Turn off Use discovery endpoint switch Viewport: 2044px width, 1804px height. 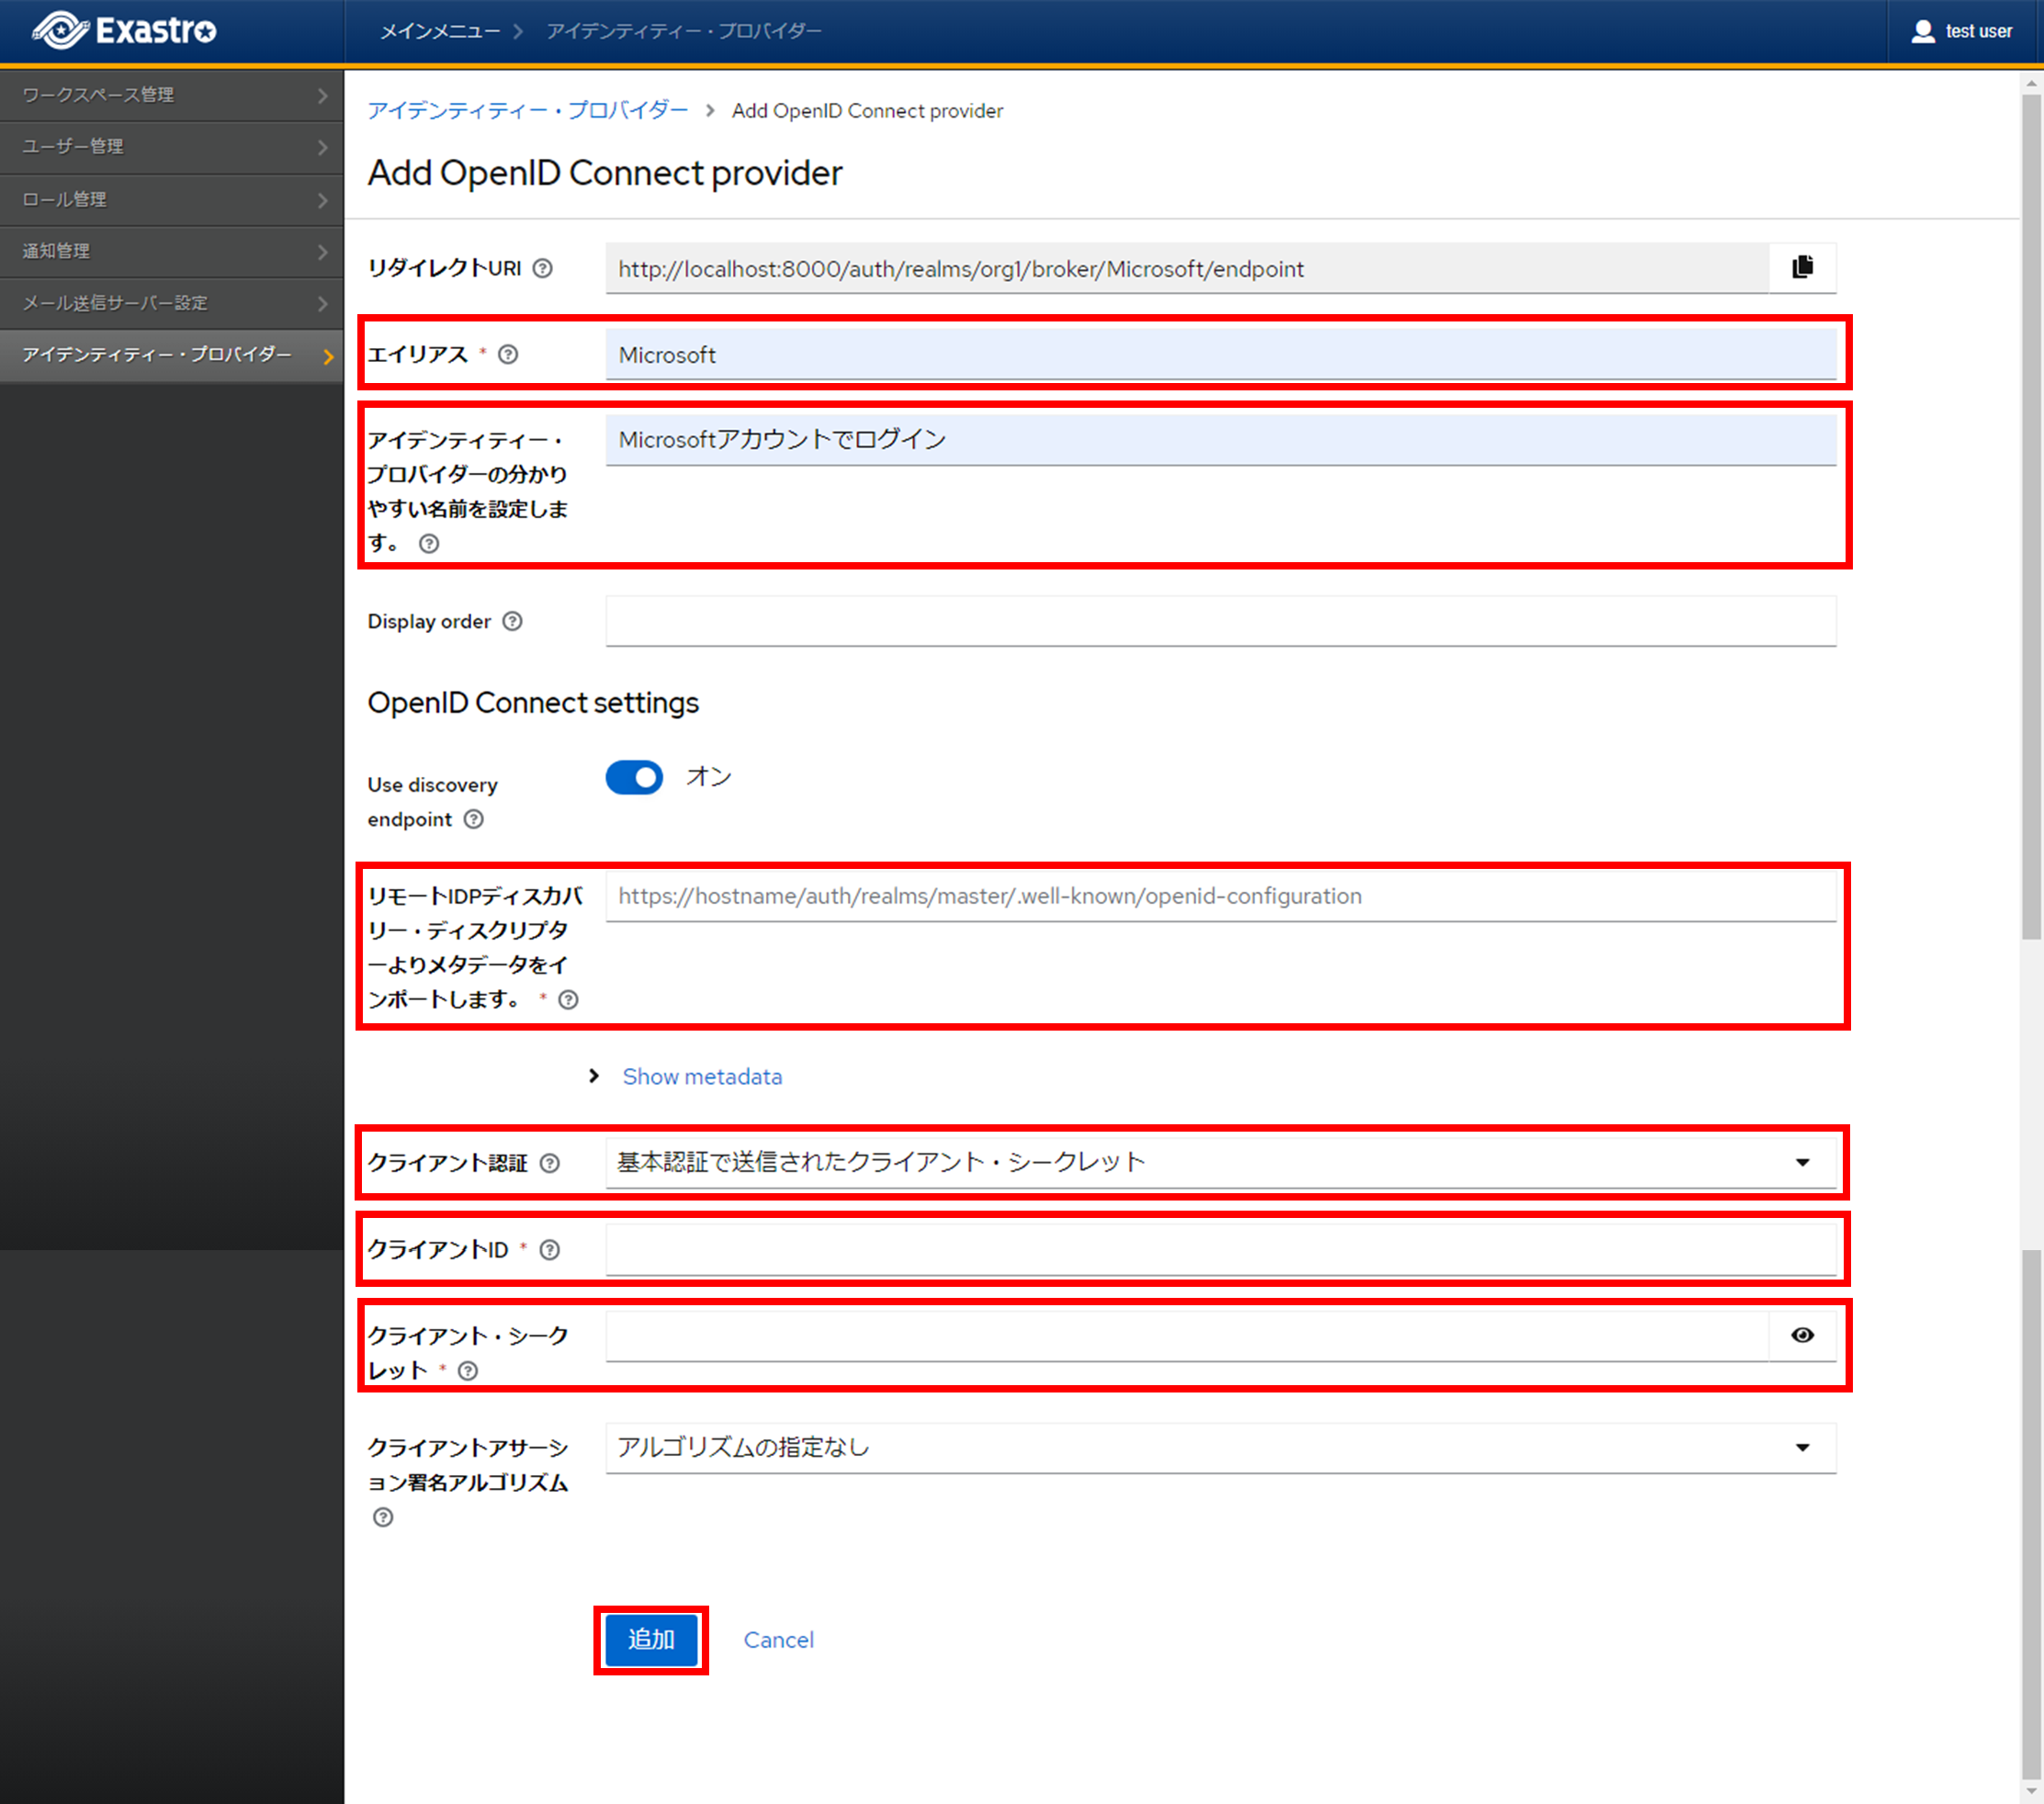coord(634,777)
